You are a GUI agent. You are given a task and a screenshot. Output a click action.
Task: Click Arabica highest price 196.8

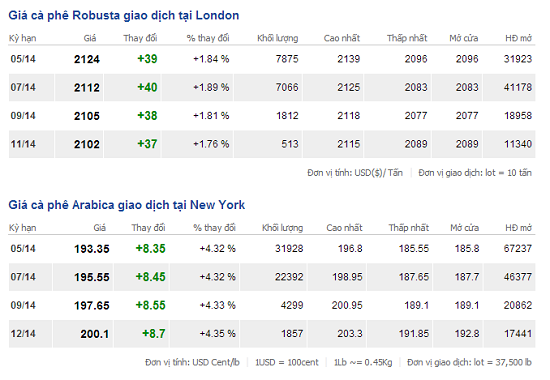pos(350,249)
